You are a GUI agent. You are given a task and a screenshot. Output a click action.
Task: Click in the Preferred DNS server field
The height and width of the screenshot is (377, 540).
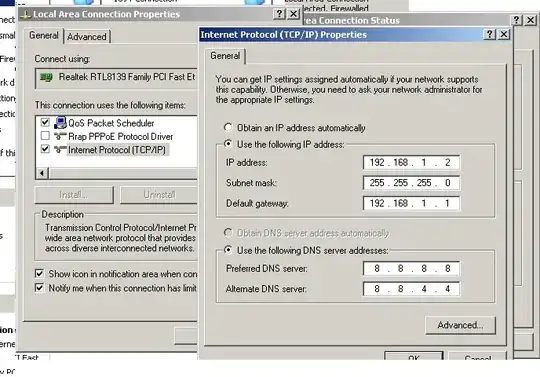(x=411, y=269)
